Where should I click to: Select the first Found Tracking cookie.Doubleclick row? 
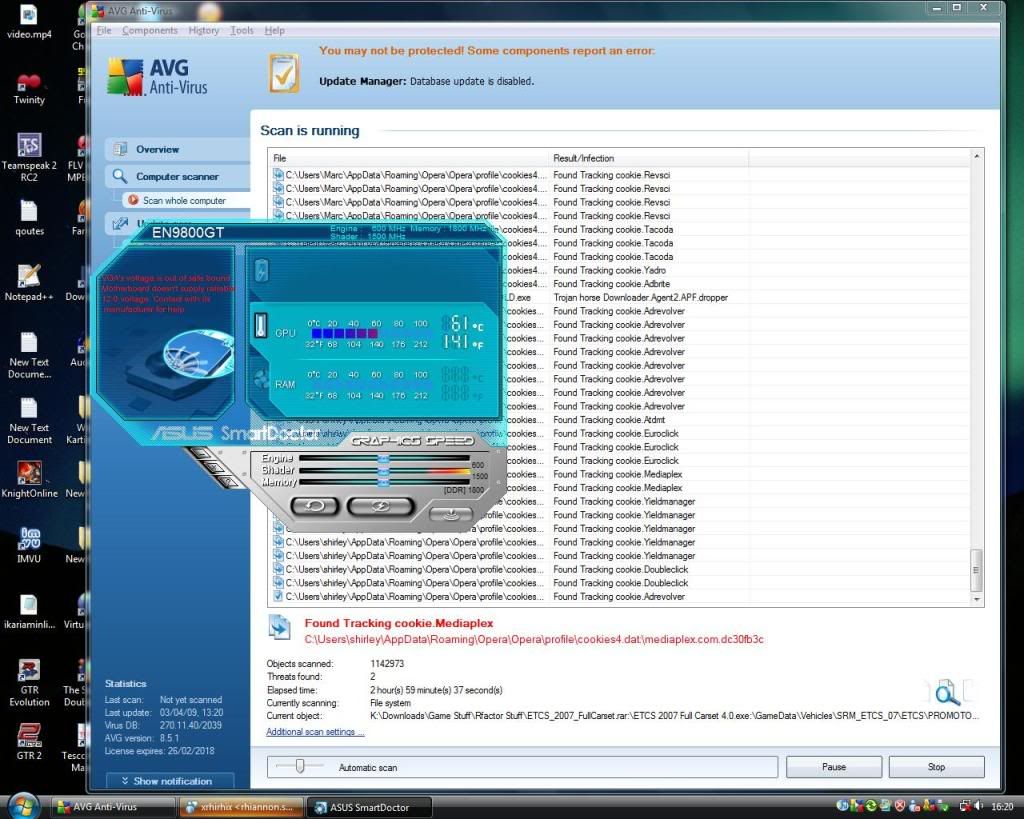[620, 570]
